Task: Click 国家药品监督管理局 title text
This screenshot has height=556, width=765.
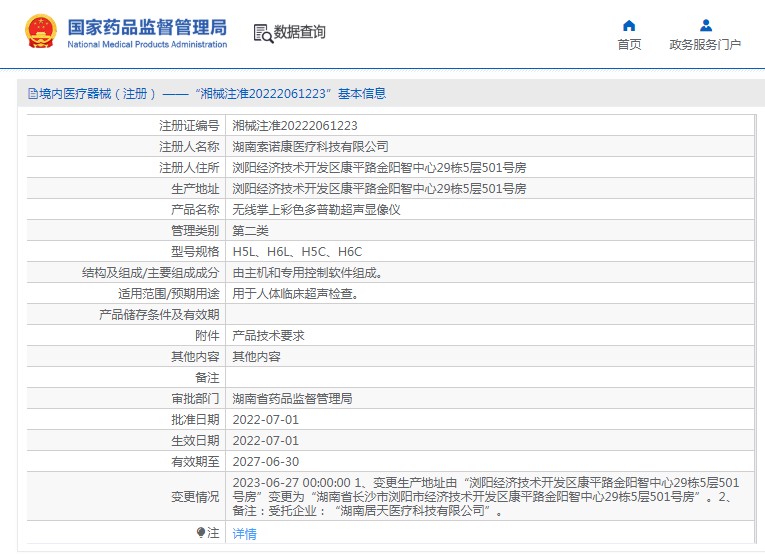Action: click(x=147, y=27)
